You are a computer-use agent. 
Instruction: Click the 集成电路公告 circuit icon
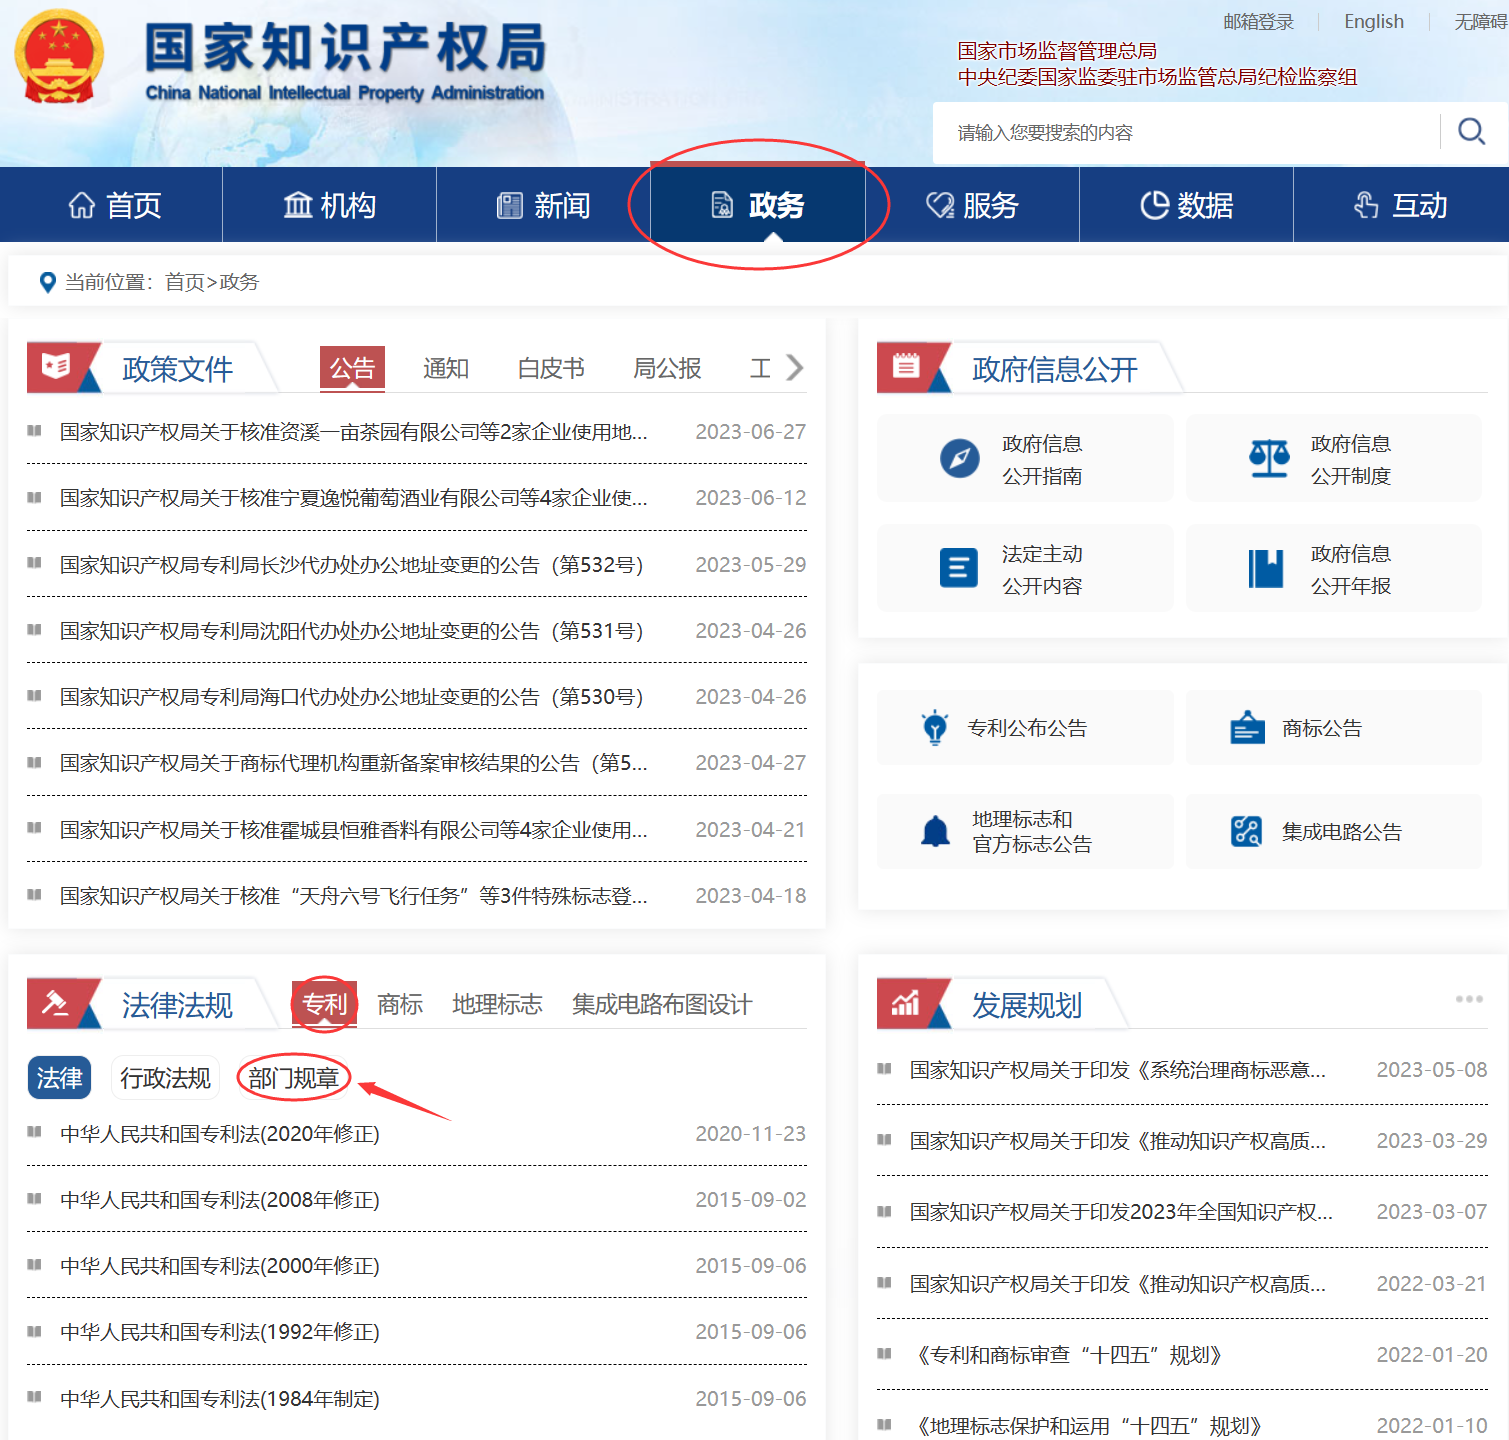1246,831
